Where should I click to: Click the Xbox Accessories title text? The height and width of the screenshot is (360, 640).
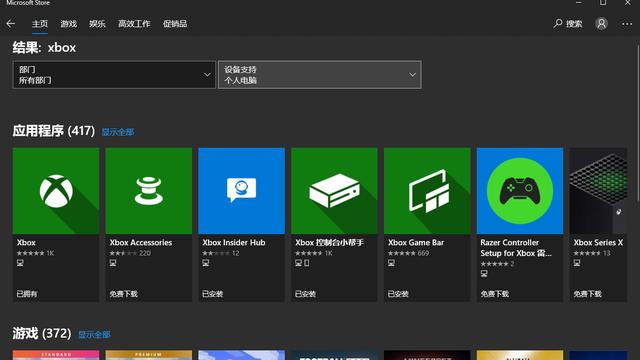pos(141,242)
